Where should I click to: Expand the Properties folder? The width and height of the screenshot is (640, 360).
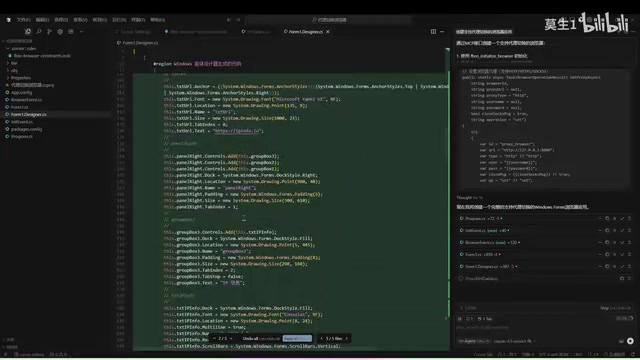coord(20,78)
